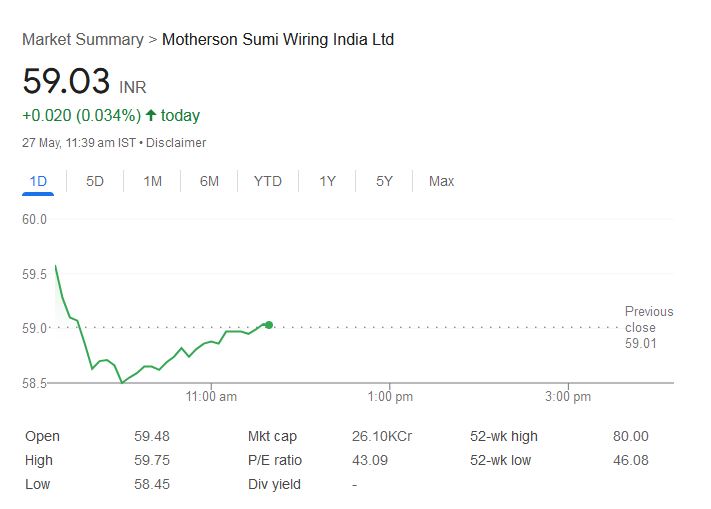Click the green up arrow icon
711x509 pixels.
pos(151,116)
